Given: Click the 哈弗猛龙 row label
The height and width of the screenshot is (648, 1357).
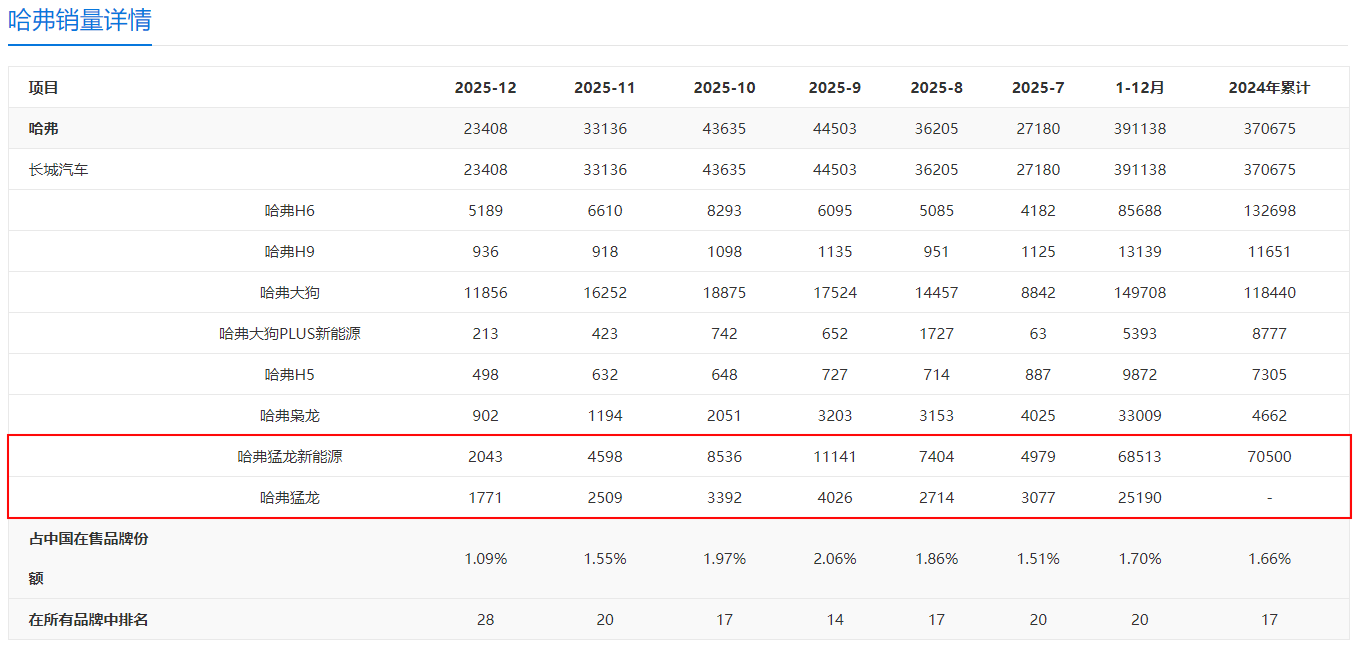Looking at the screenshot, I should (290, 498).
